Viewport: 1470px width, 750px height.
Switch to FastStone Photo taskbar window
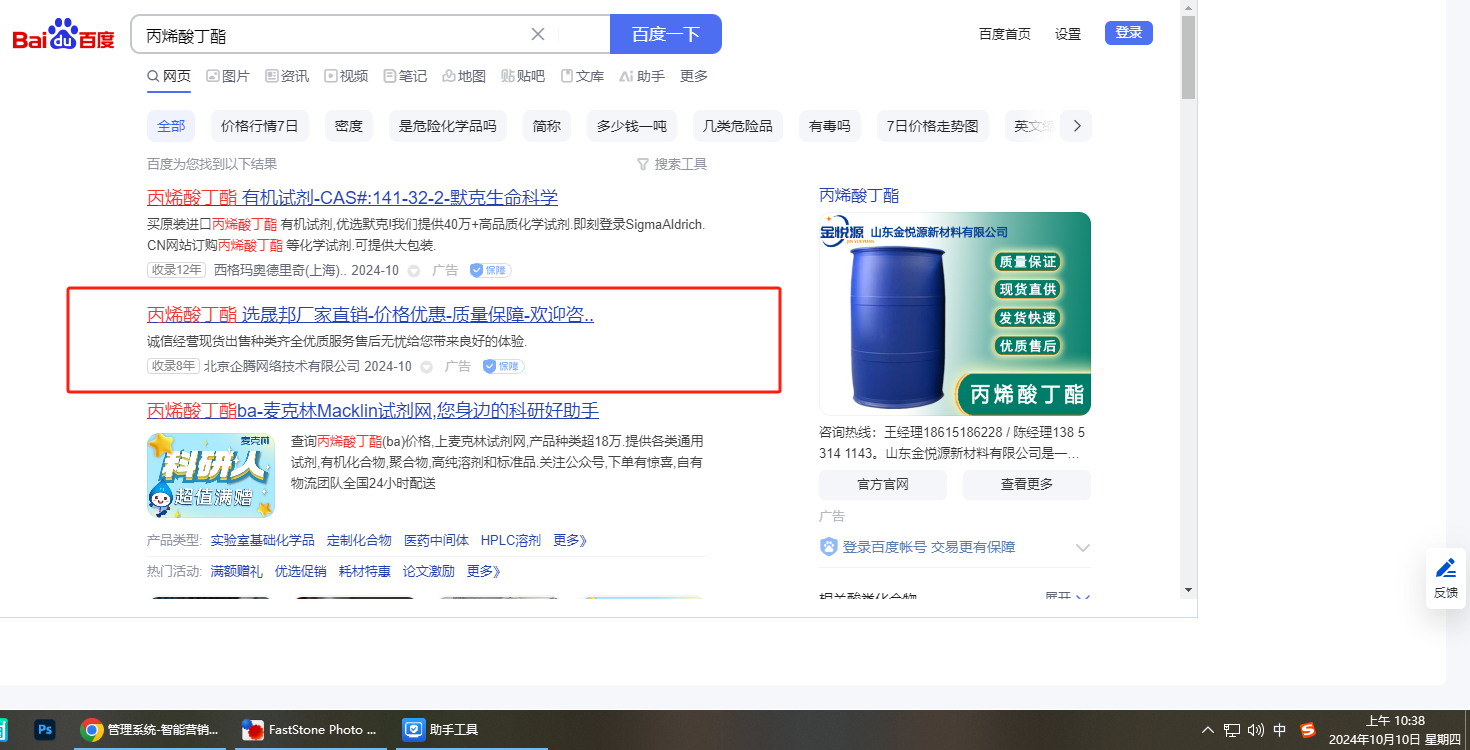tap(310, 729)
